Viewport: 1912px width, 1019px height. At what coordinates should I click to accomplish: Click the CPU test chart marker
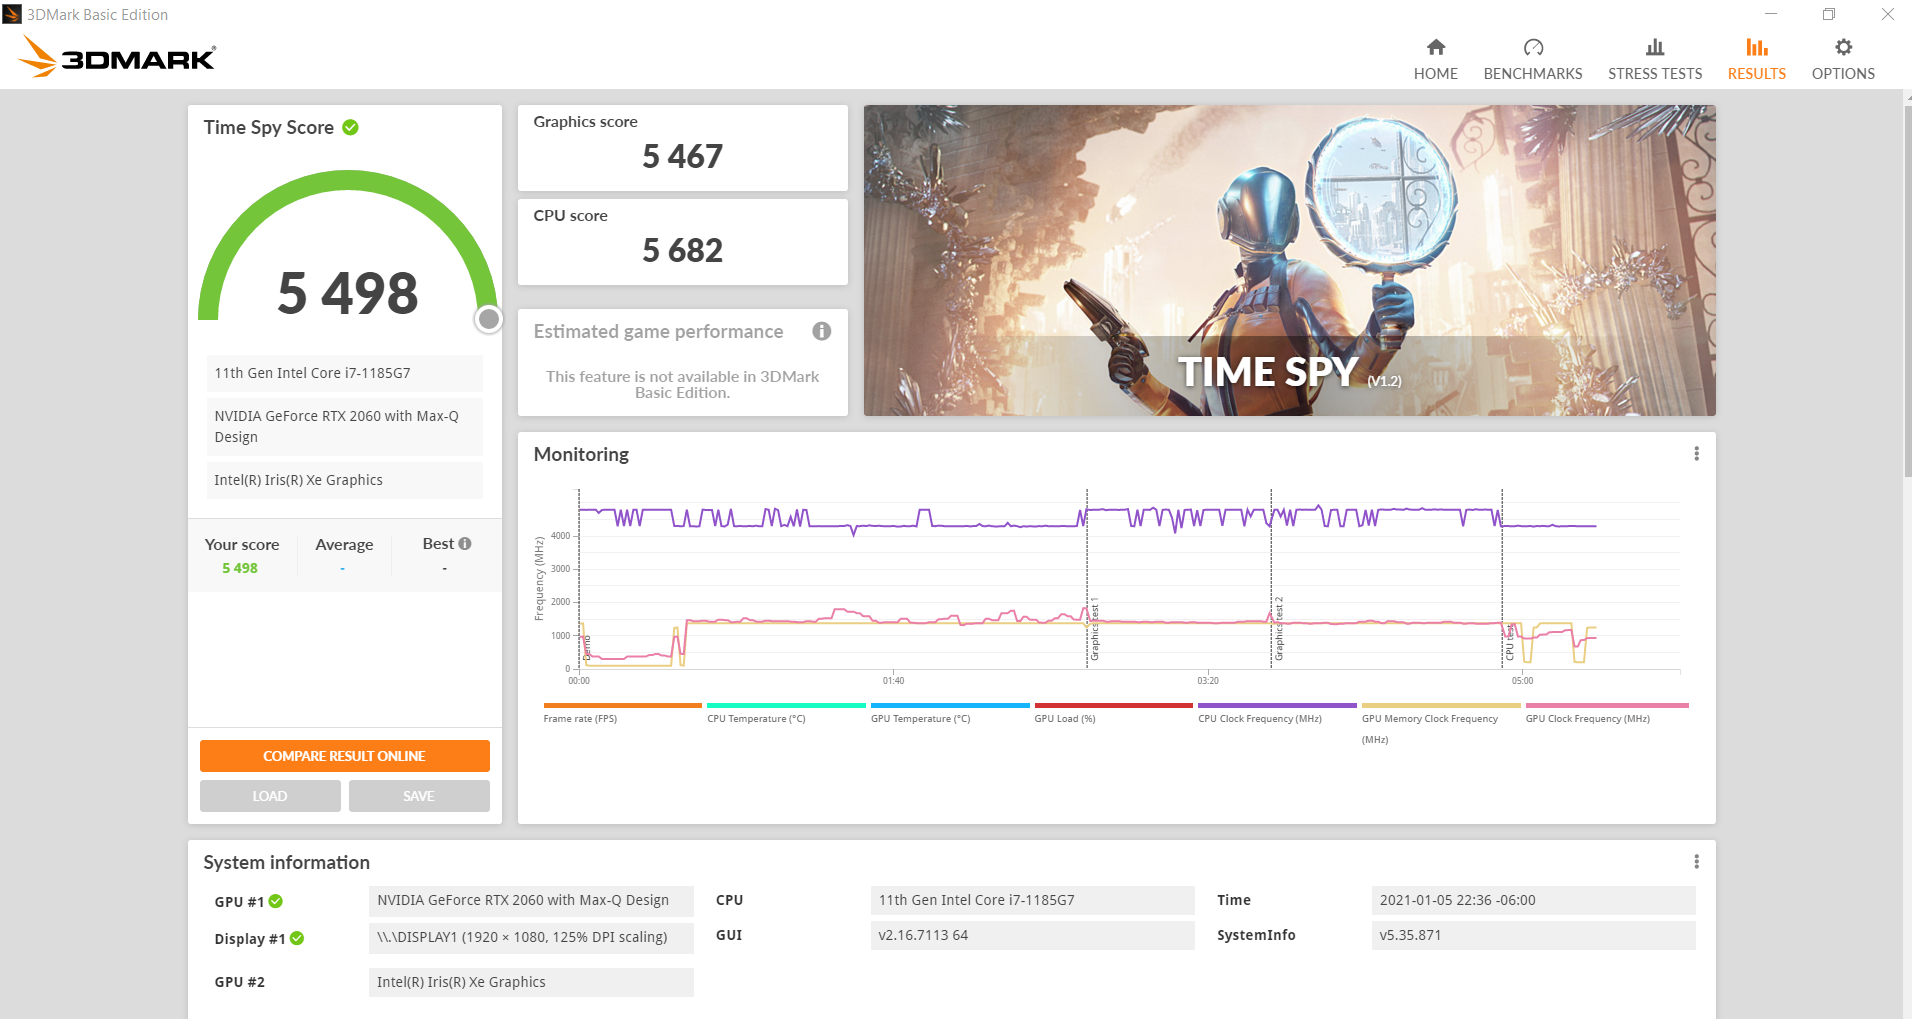[x=1510, y=642]
